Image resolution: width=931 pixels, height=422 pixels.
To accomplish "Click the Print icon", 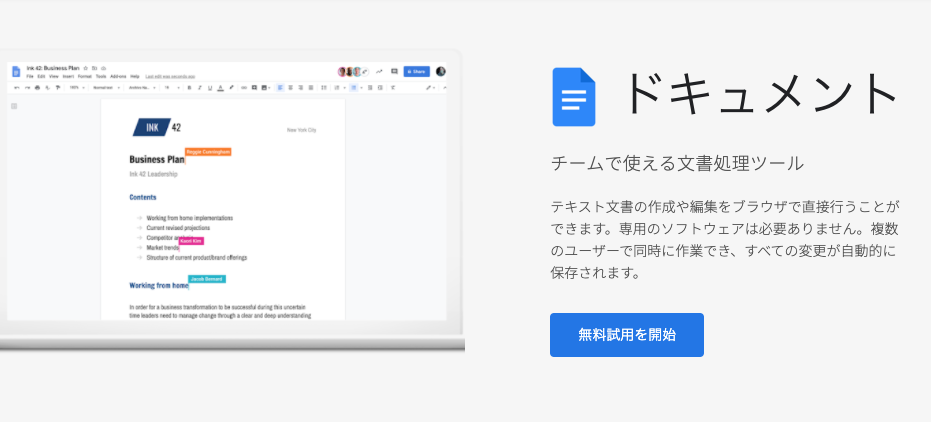I will pos(37,88).
